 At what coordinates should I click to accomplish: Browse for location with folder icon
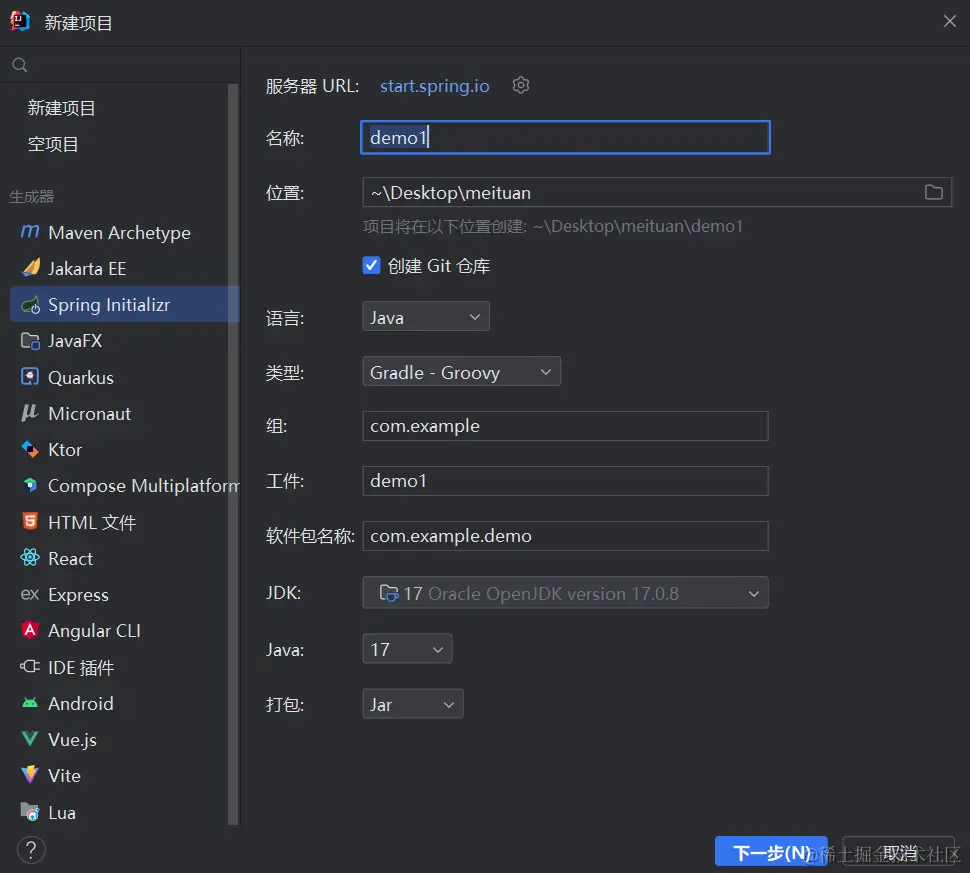click(x=934, y=192)
